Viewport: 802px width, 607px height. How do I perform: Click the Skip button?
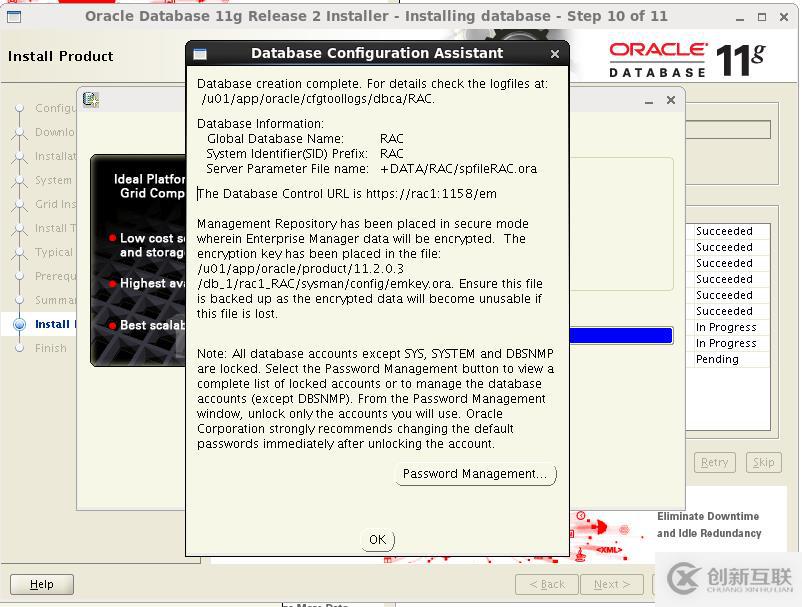click(763, 462)
